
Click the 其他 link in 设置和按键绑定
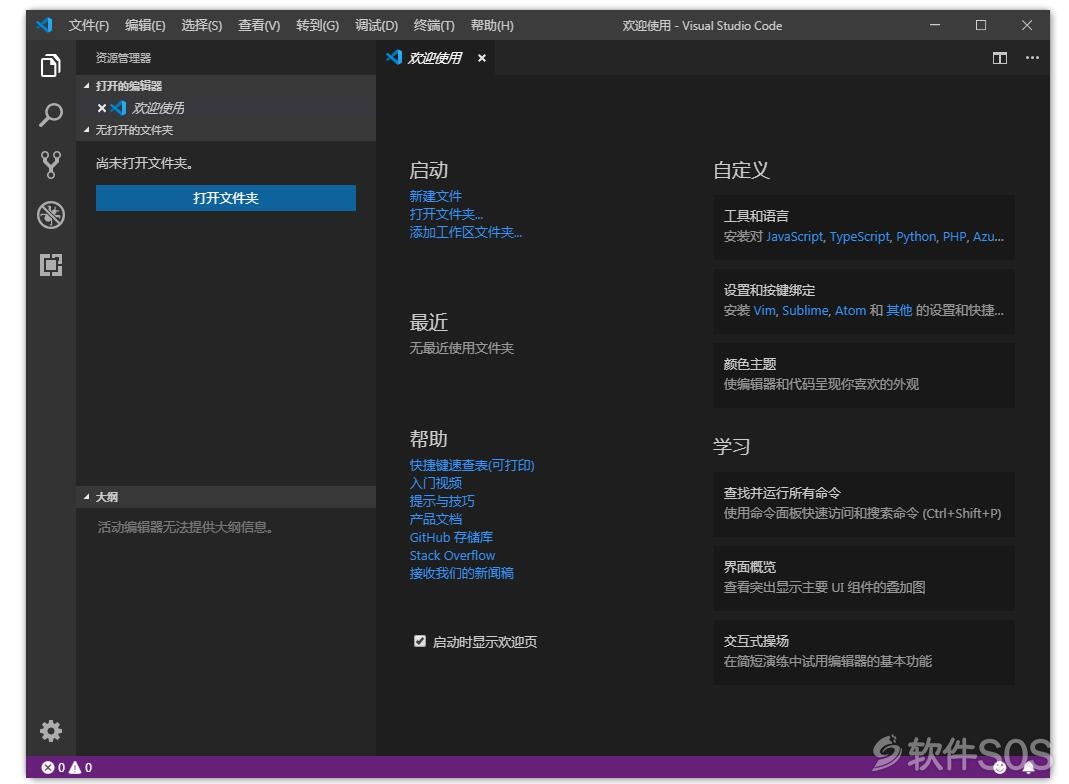coord(899,310)
